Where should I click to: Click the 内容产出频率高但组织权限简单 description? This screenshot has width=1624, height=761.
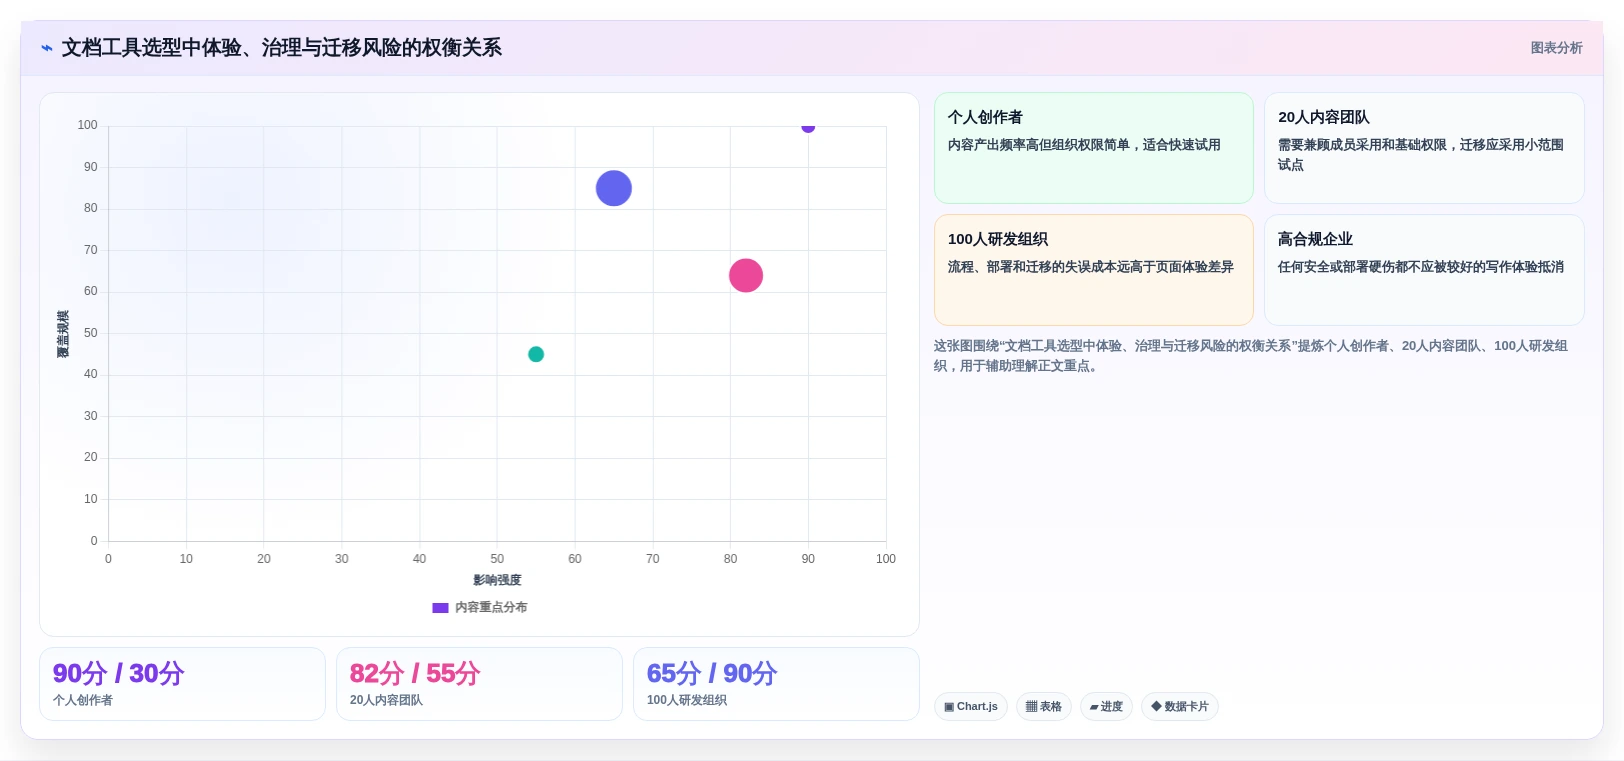coord(1084,145)
